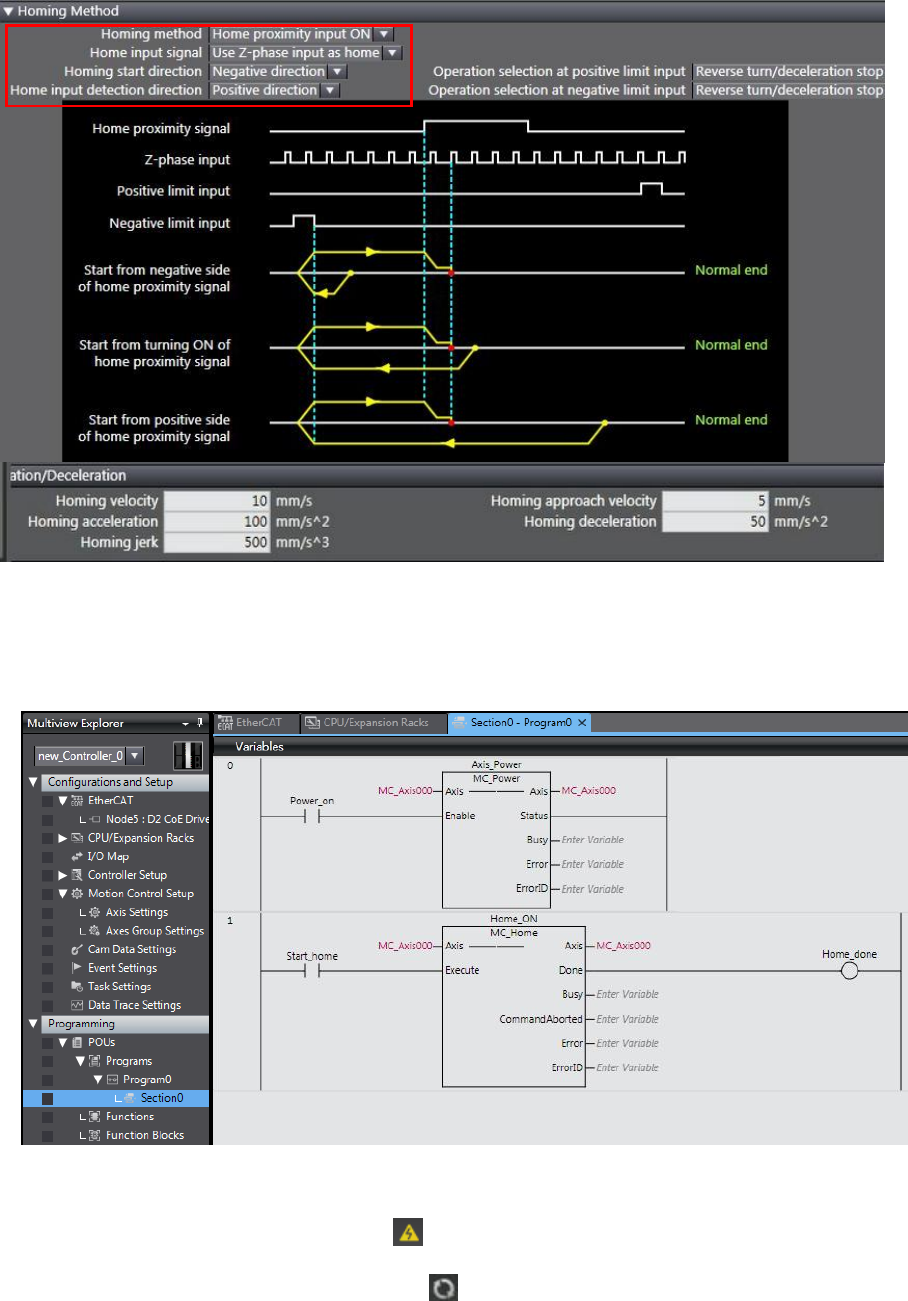The height and width of the screenshot is (1301, 908).
Task: Close the Section0 - Program0 tab
Action: point(582,722)
